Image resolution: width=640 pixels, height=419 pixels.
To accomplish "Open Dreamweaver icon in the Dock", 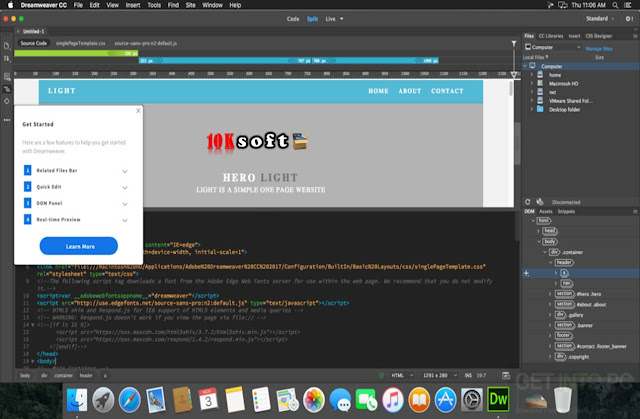I will tap(498, 399).
